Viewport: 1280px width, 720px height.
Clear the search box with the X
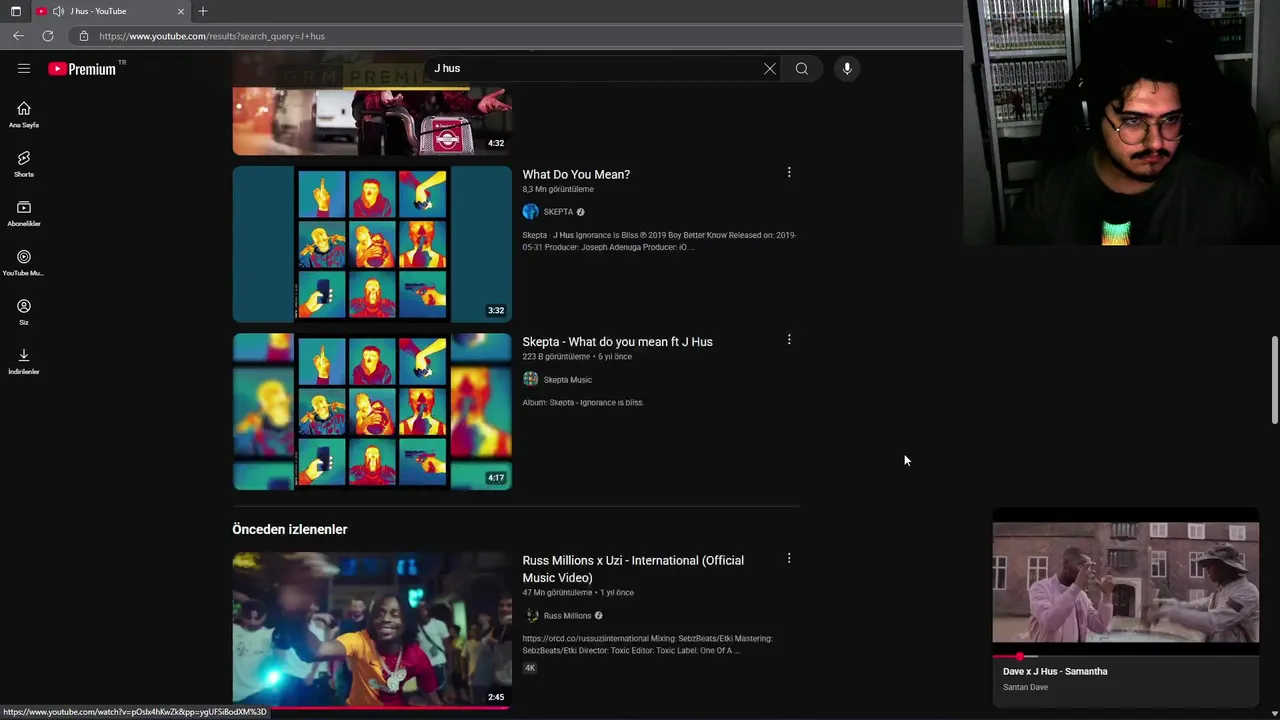769,68
